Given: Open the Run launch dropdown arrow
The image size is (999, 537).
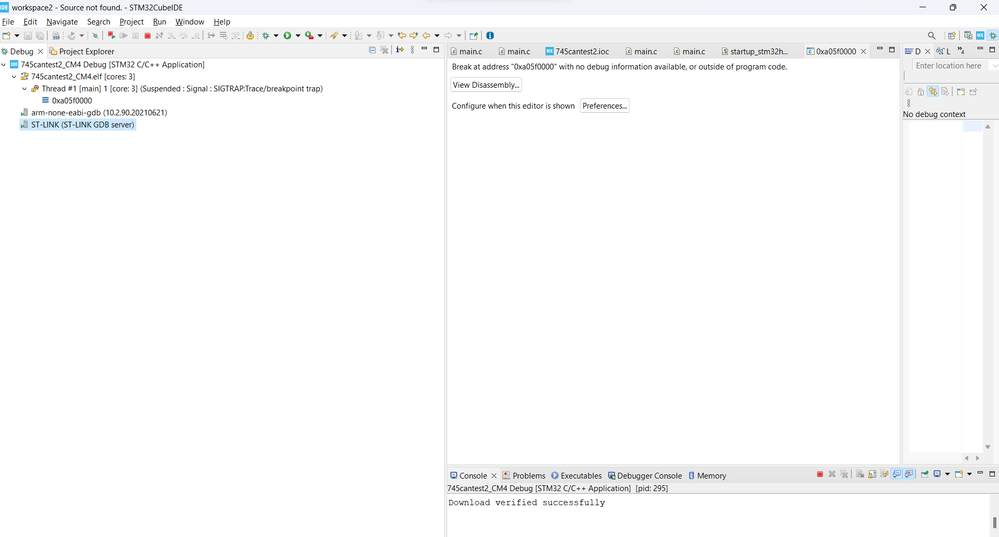Looking at the screenshot, I should pyautogui.click(x=298, y=36).
